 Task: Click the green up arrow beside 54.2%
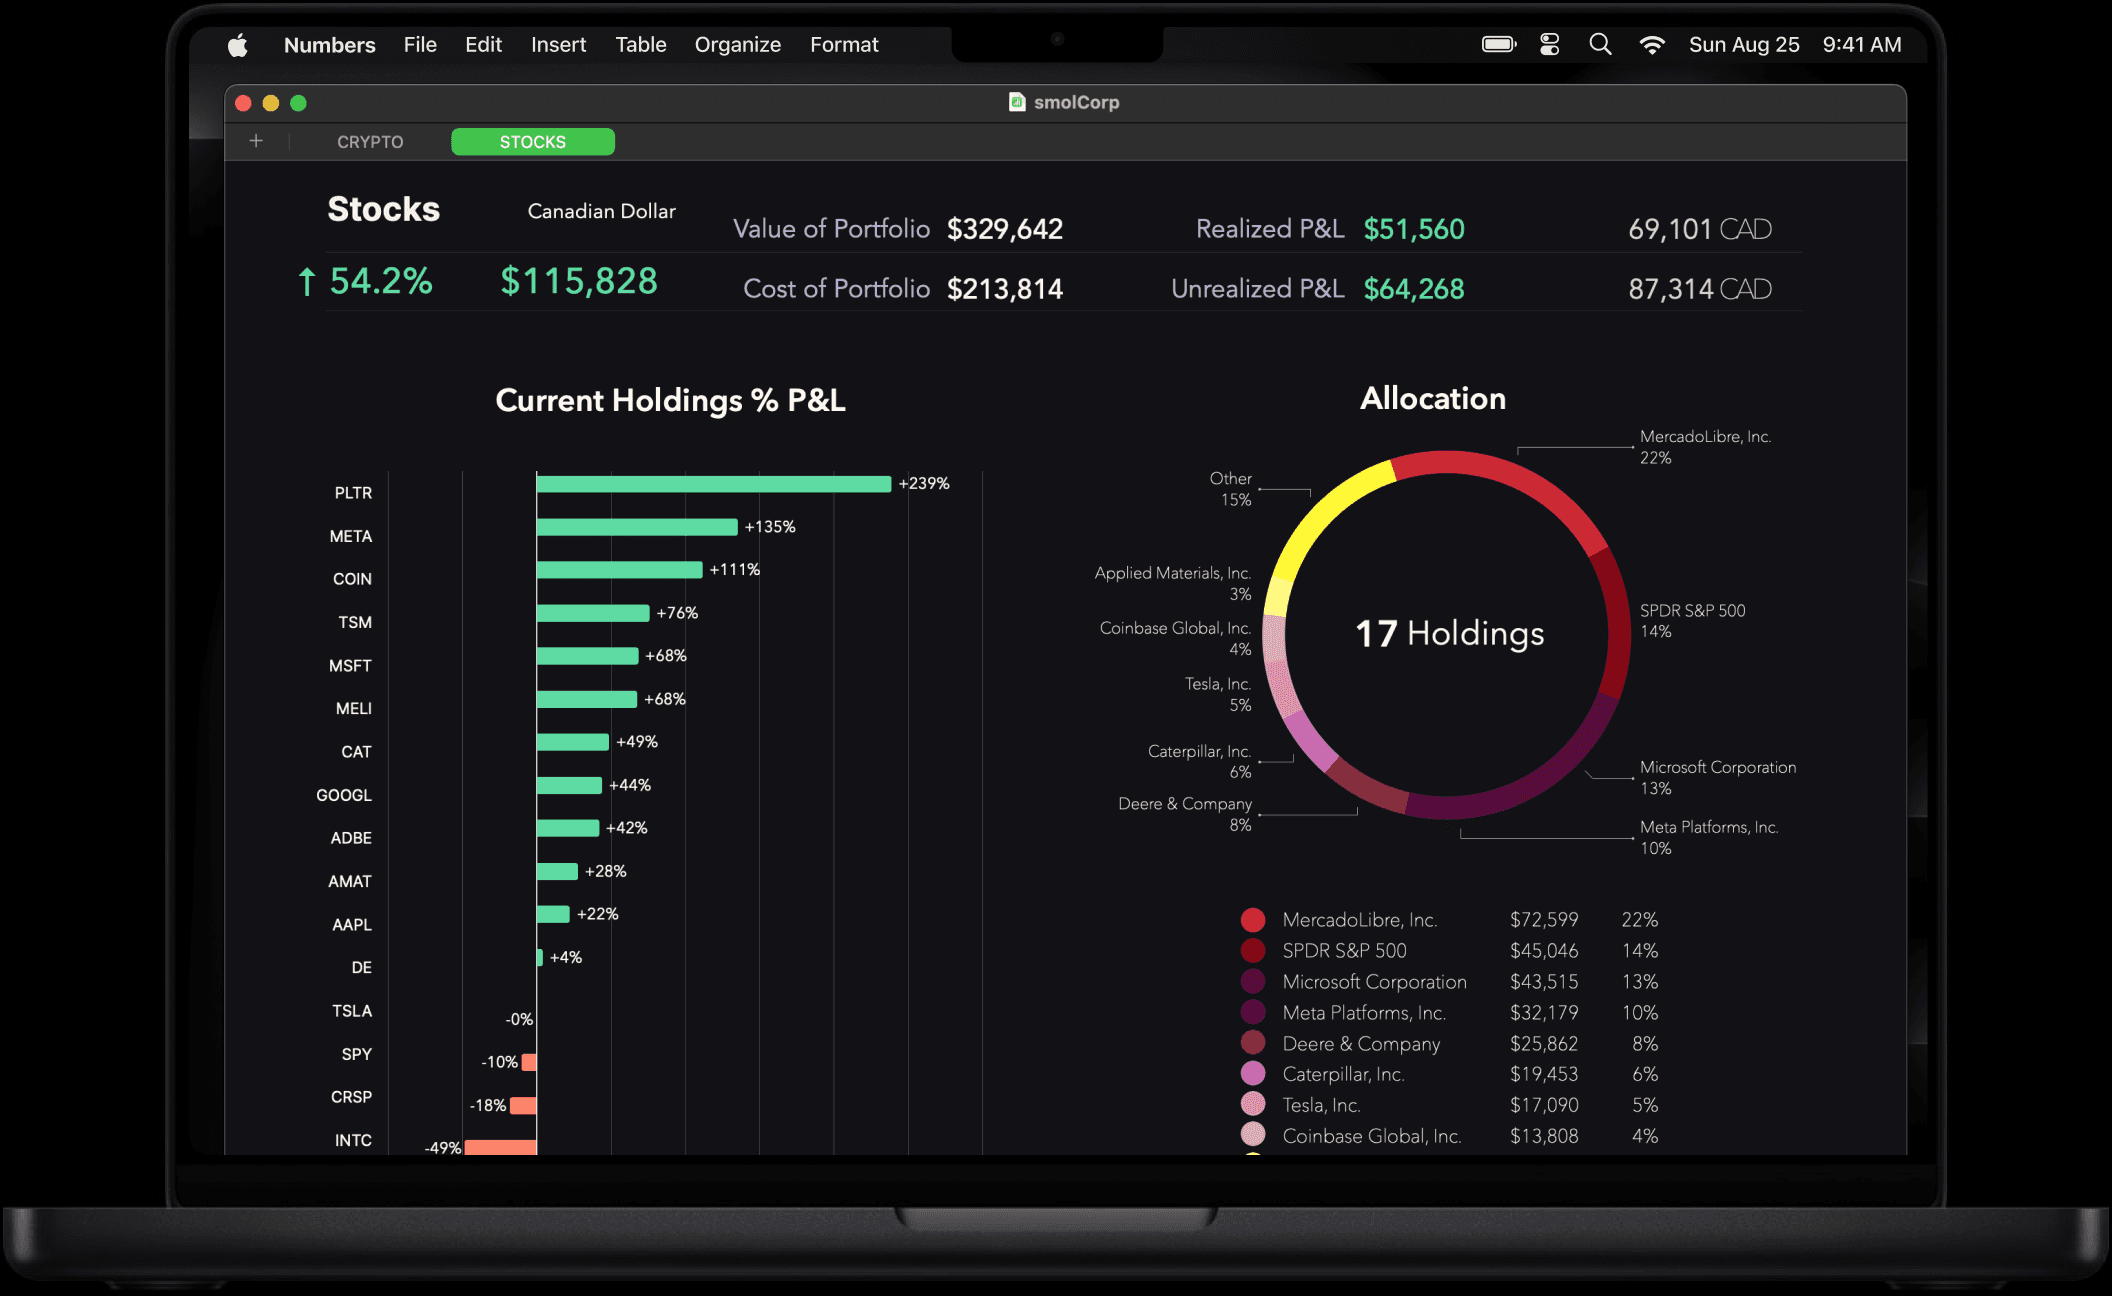tap(307, 282)
